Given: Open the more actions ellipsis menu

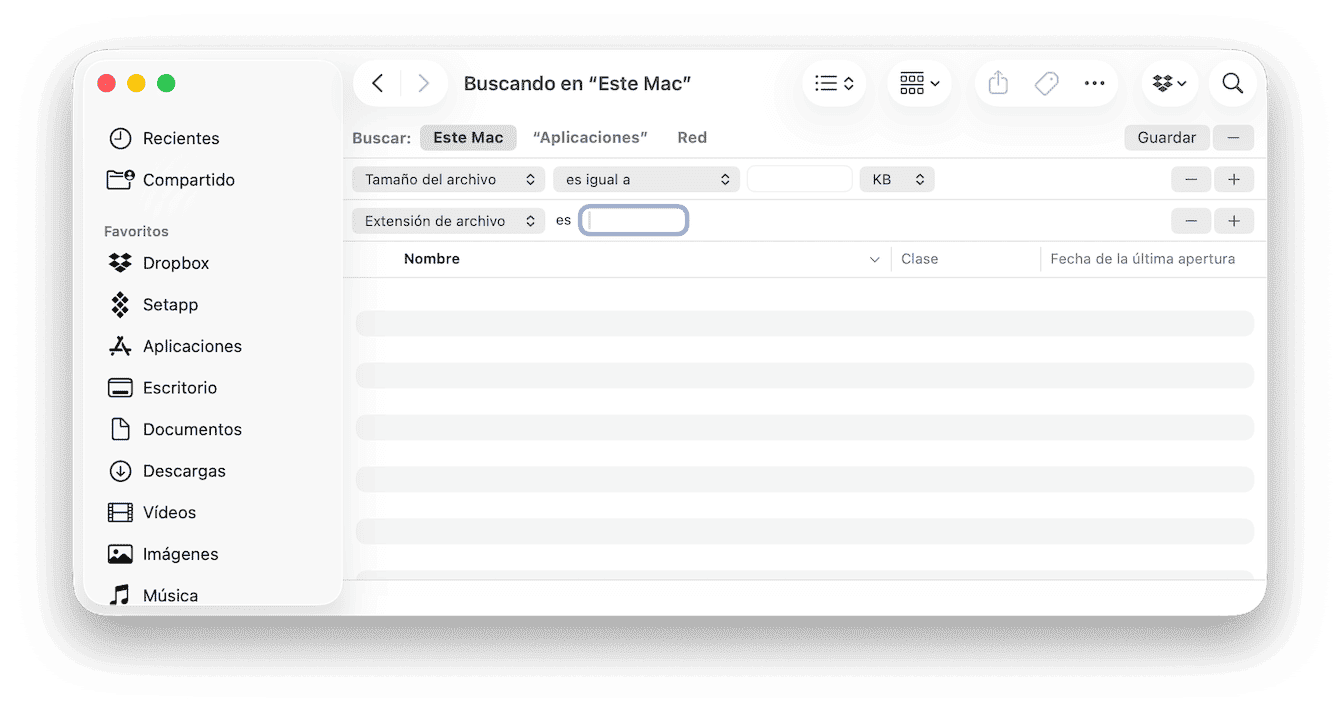Looking at the screenshot, I should pyautogui.click(x=1095, y=84).
